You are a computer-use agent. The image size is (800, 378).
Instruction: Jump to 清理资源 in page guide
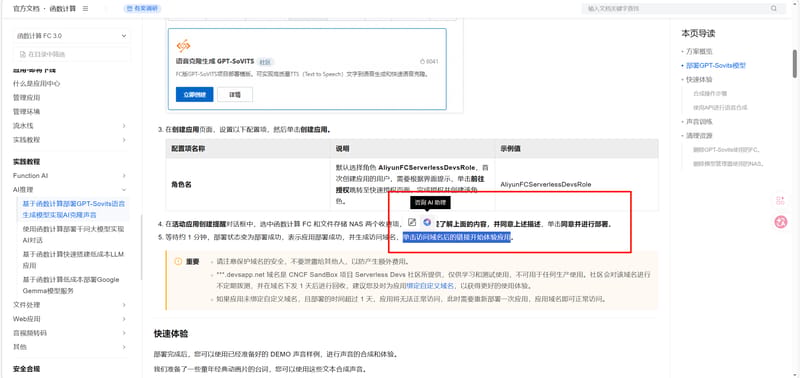point(699,136)
